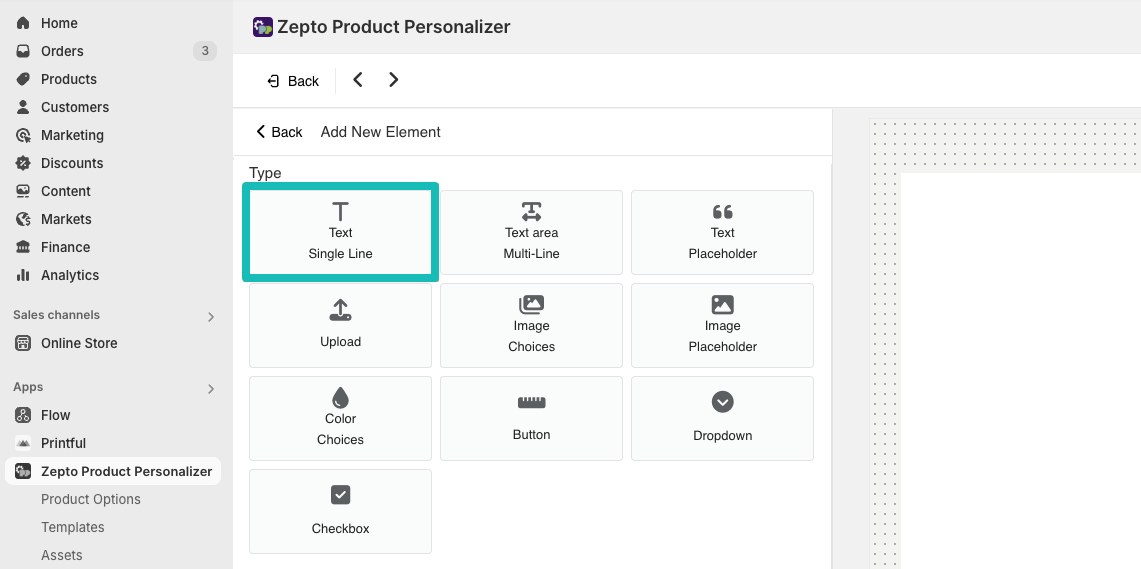Viewport: 1141px width, 569px height.
Task: Click the Printful app icon
Action: (23, 443)
